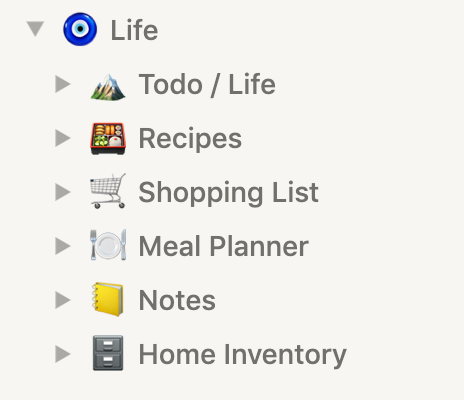Select the Meal Planner page

coord(223,246)
